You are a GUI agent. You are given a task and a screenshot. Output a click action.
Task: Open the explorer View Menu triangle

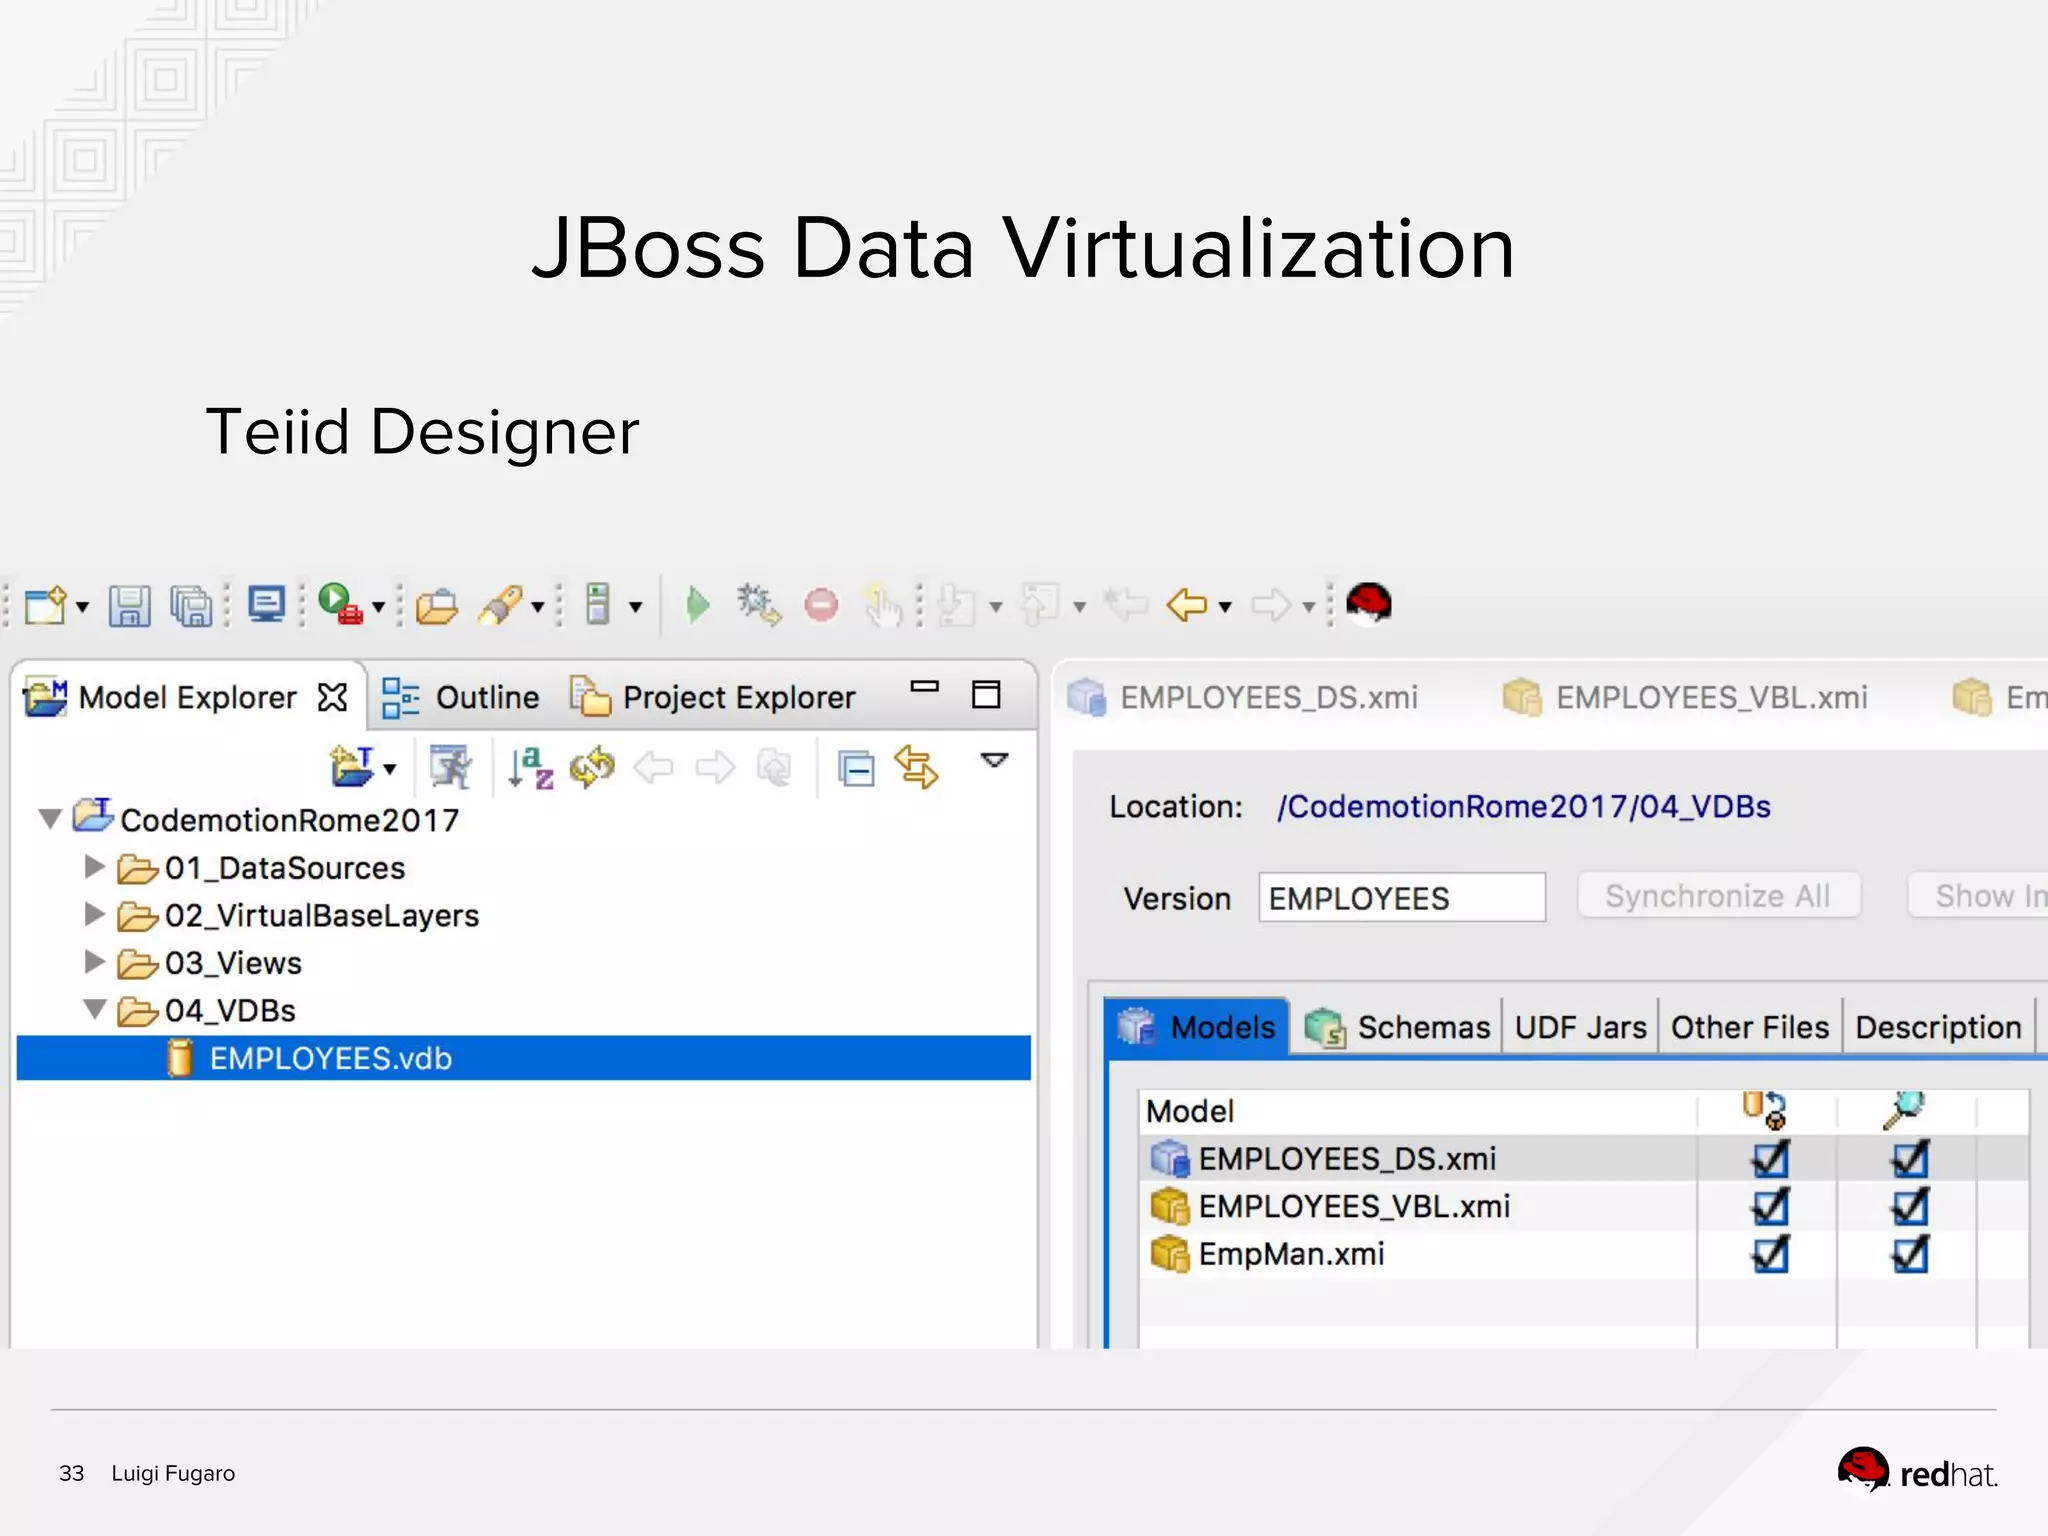tap(994, 761)
